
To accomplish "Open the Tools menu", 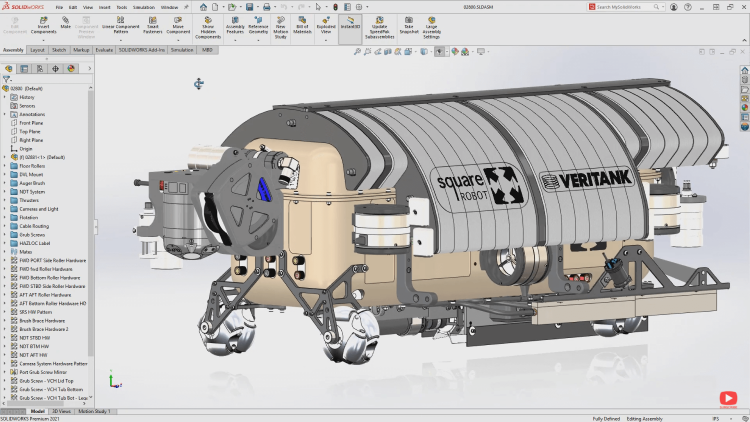I will point(122,7).
